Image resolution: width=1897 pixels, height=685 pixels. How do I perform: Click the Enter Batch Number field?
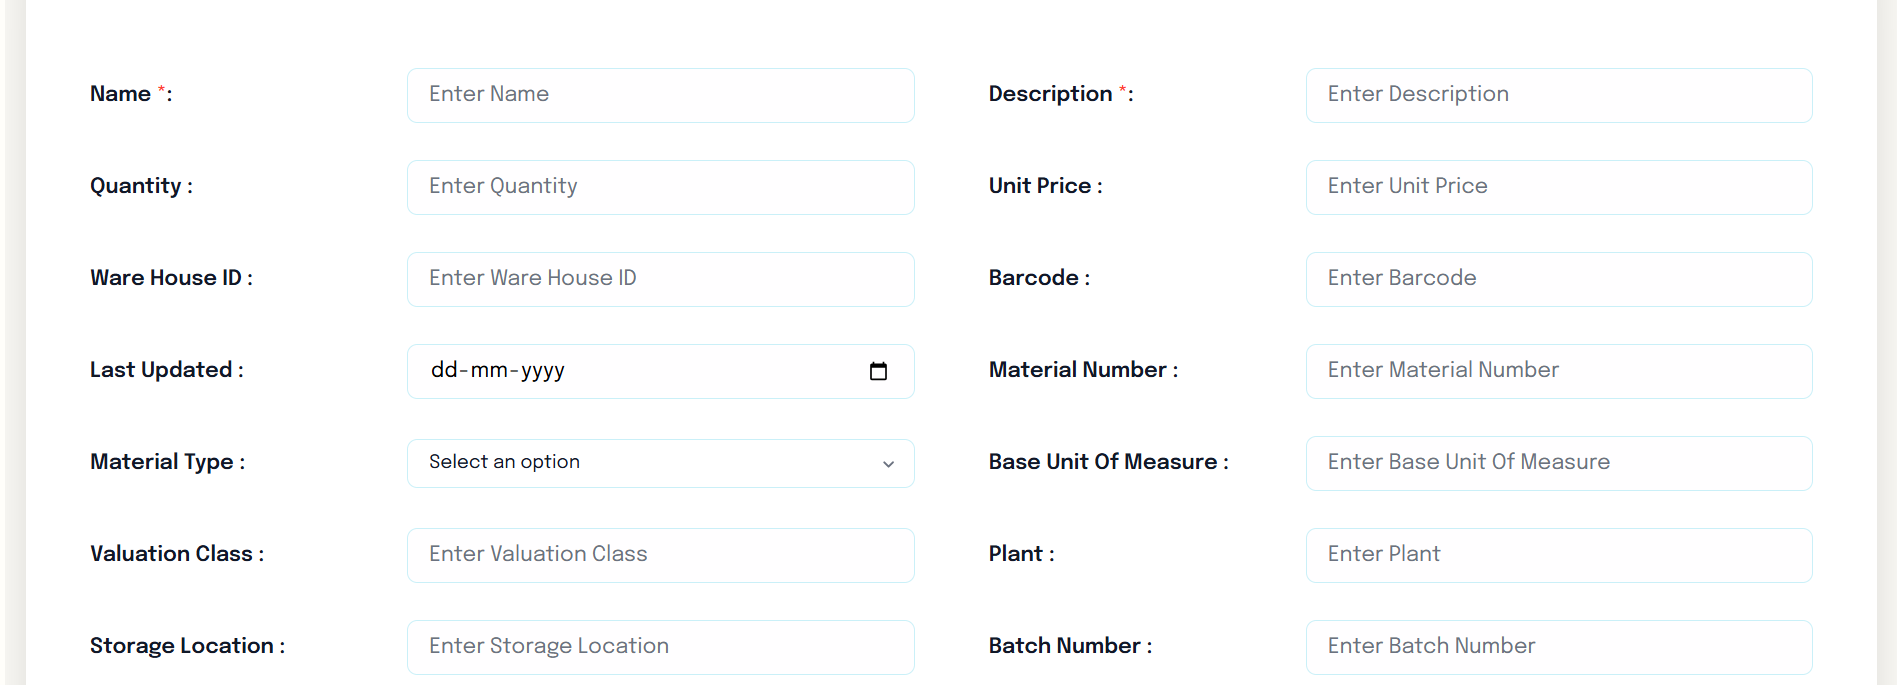click(x=1559, y=647)
